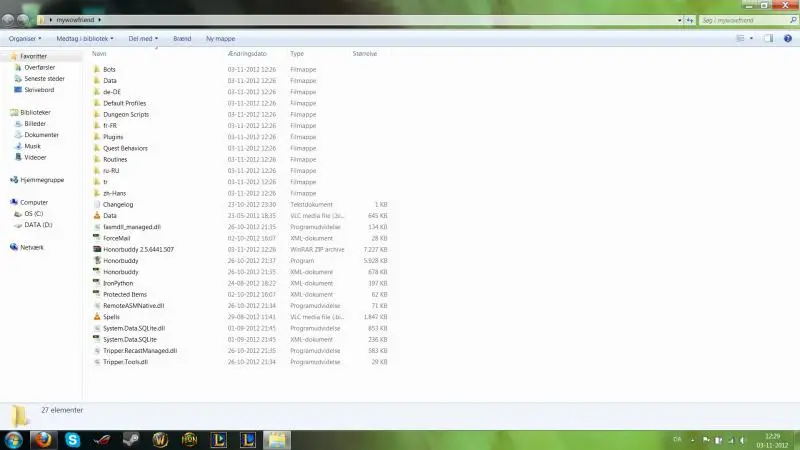The height and width of the screenshot is (450, 800).
Task: Launch Firefox from the taskbar
Action: coord(43,440)
